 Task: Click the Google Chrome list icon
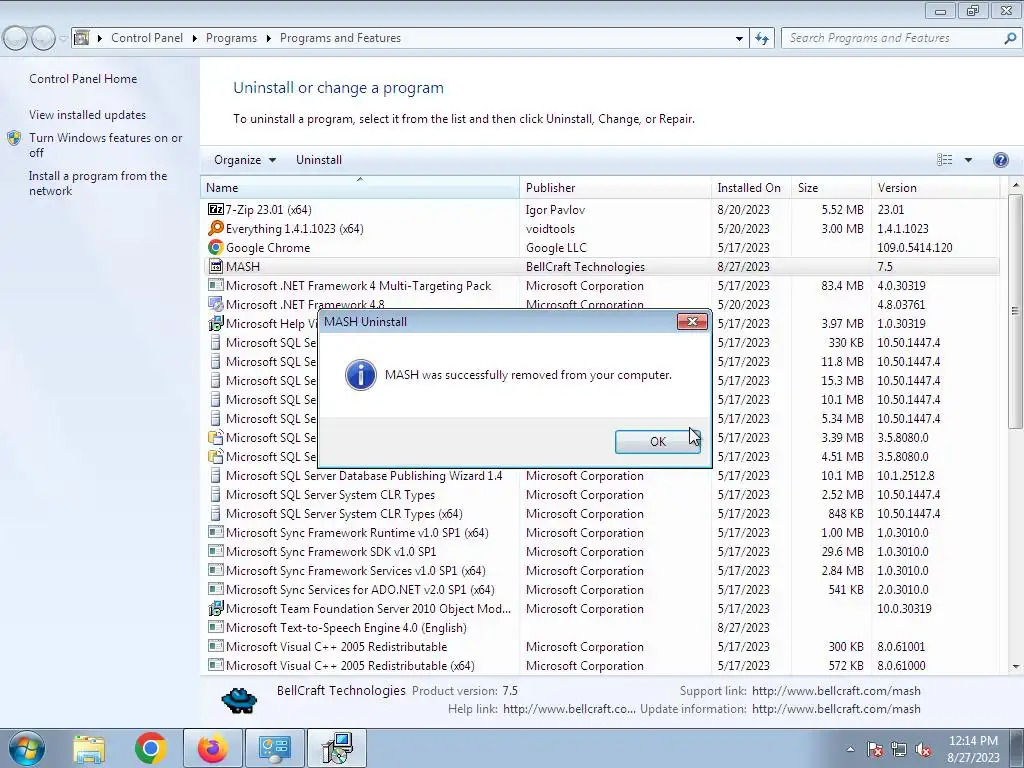(x=216, y=248)
